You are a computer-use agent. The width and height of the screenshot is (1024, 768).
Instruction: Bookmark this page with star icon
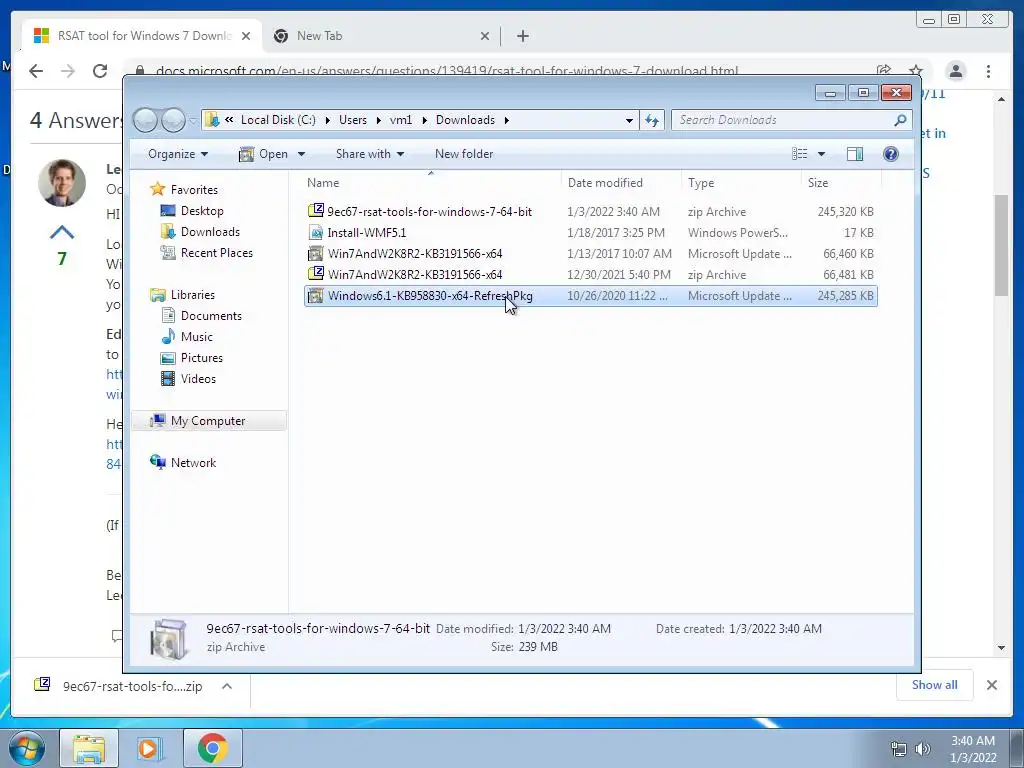(916, 71)
